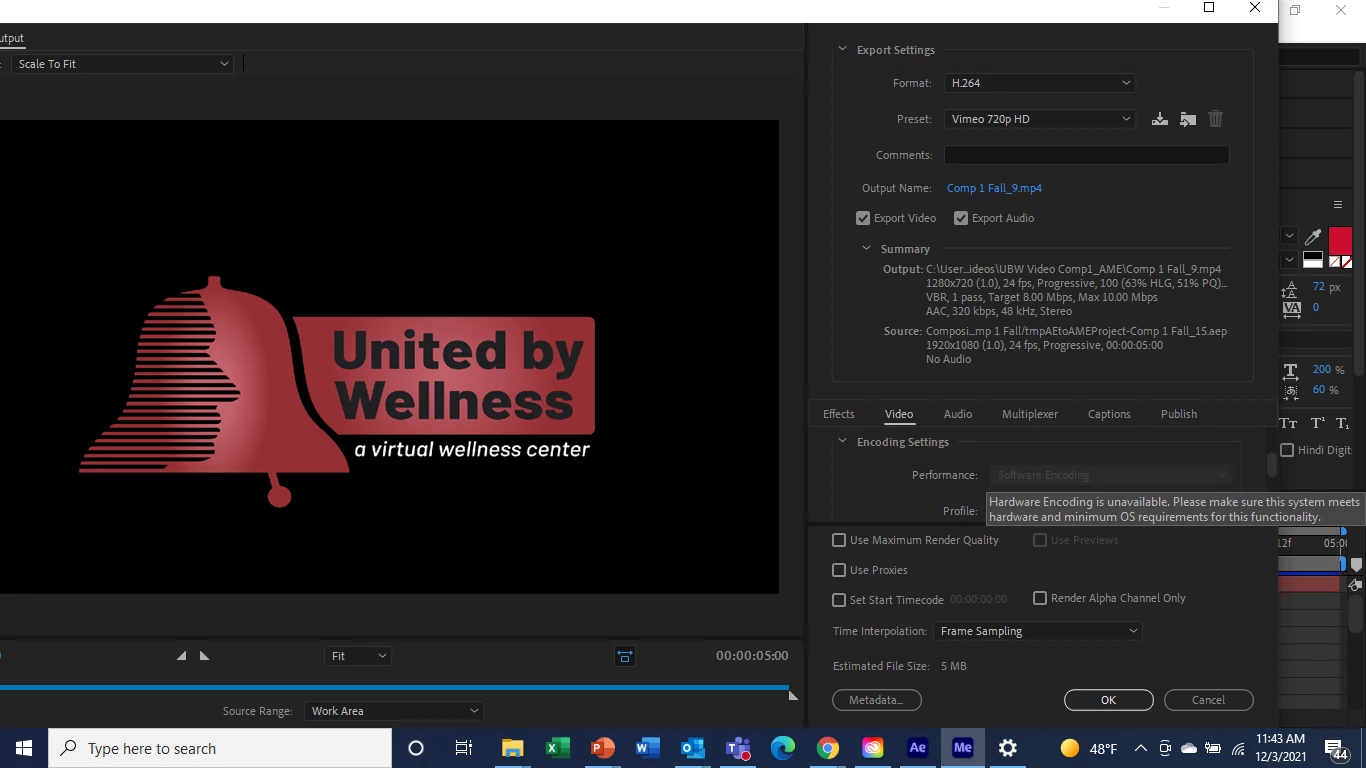Image resolution: width=1366 pixels, height=768 pixels.
Task: Open Outlook from the taskbar
Action: point(692,748)
